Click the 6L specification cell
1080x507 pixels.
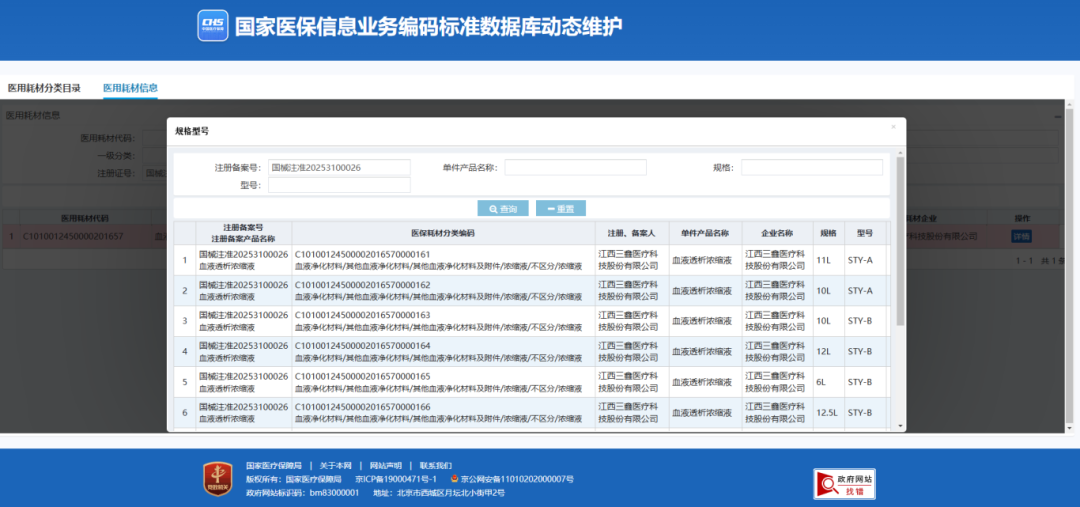click(x=829, y=382)
